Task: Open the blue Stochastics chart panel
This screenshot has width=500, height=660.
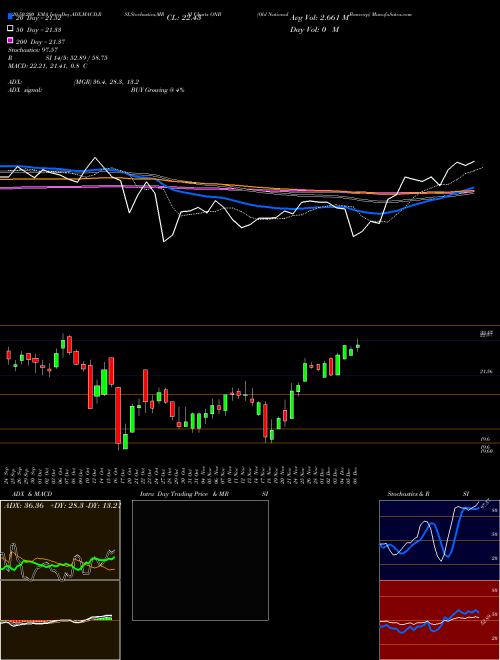Action: click(439, 540)
